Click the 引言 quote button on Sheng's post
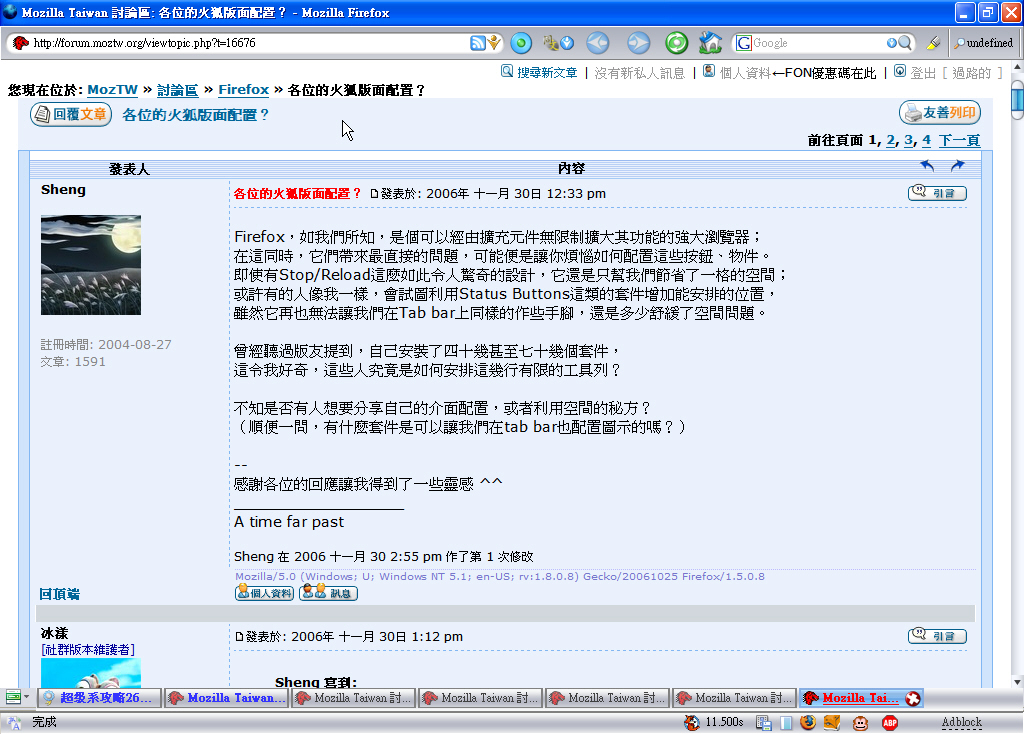The image size is (1024, 734). coord(937,193)
